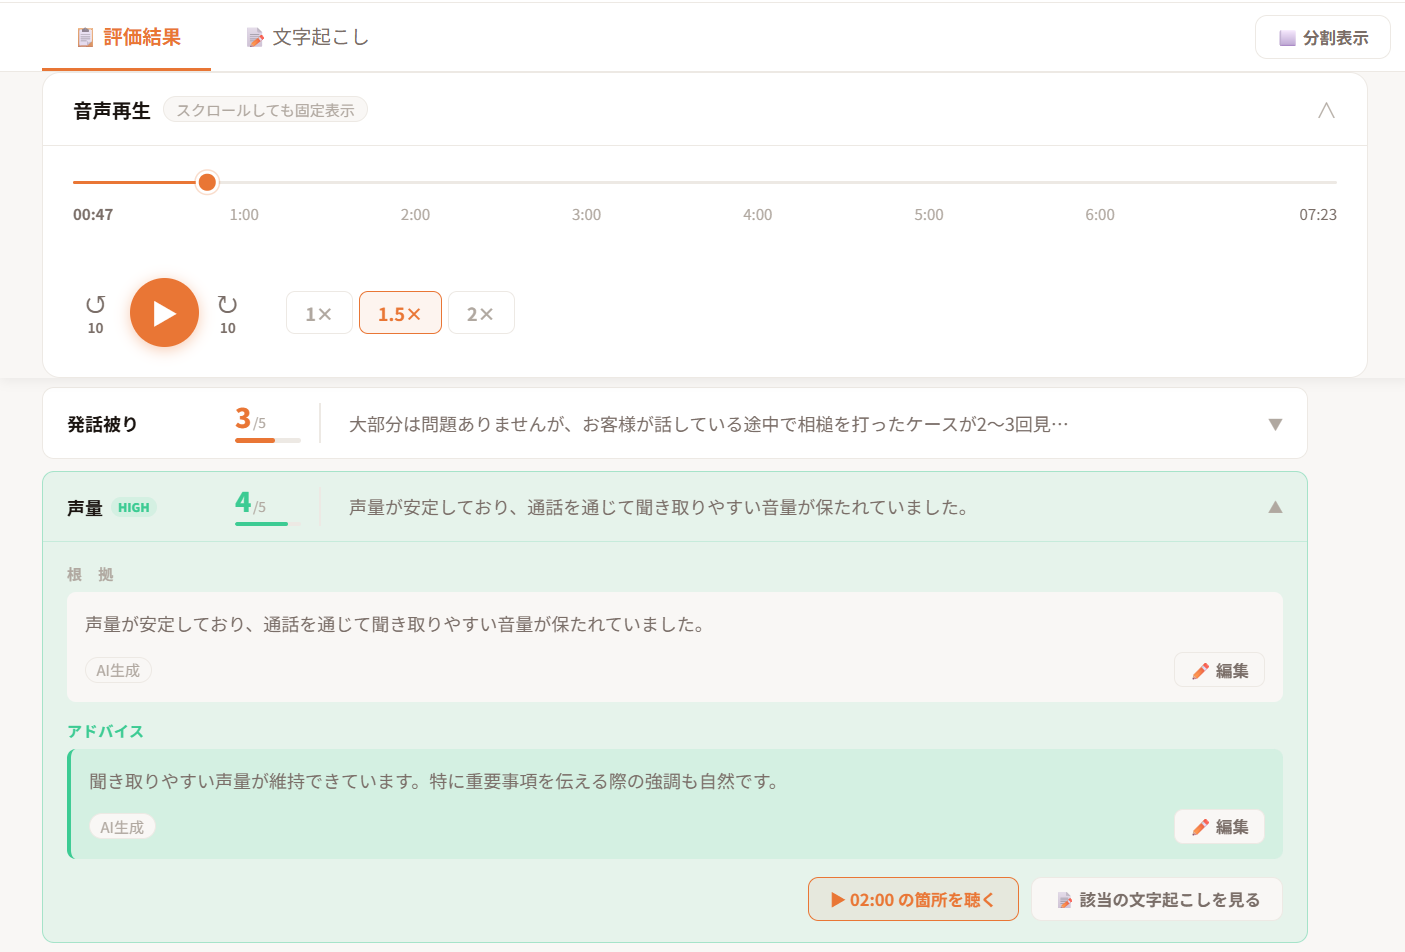Expand the 発話被り row arrow
This screenshot has width=1405, height=952.
tap(1275, 424)
